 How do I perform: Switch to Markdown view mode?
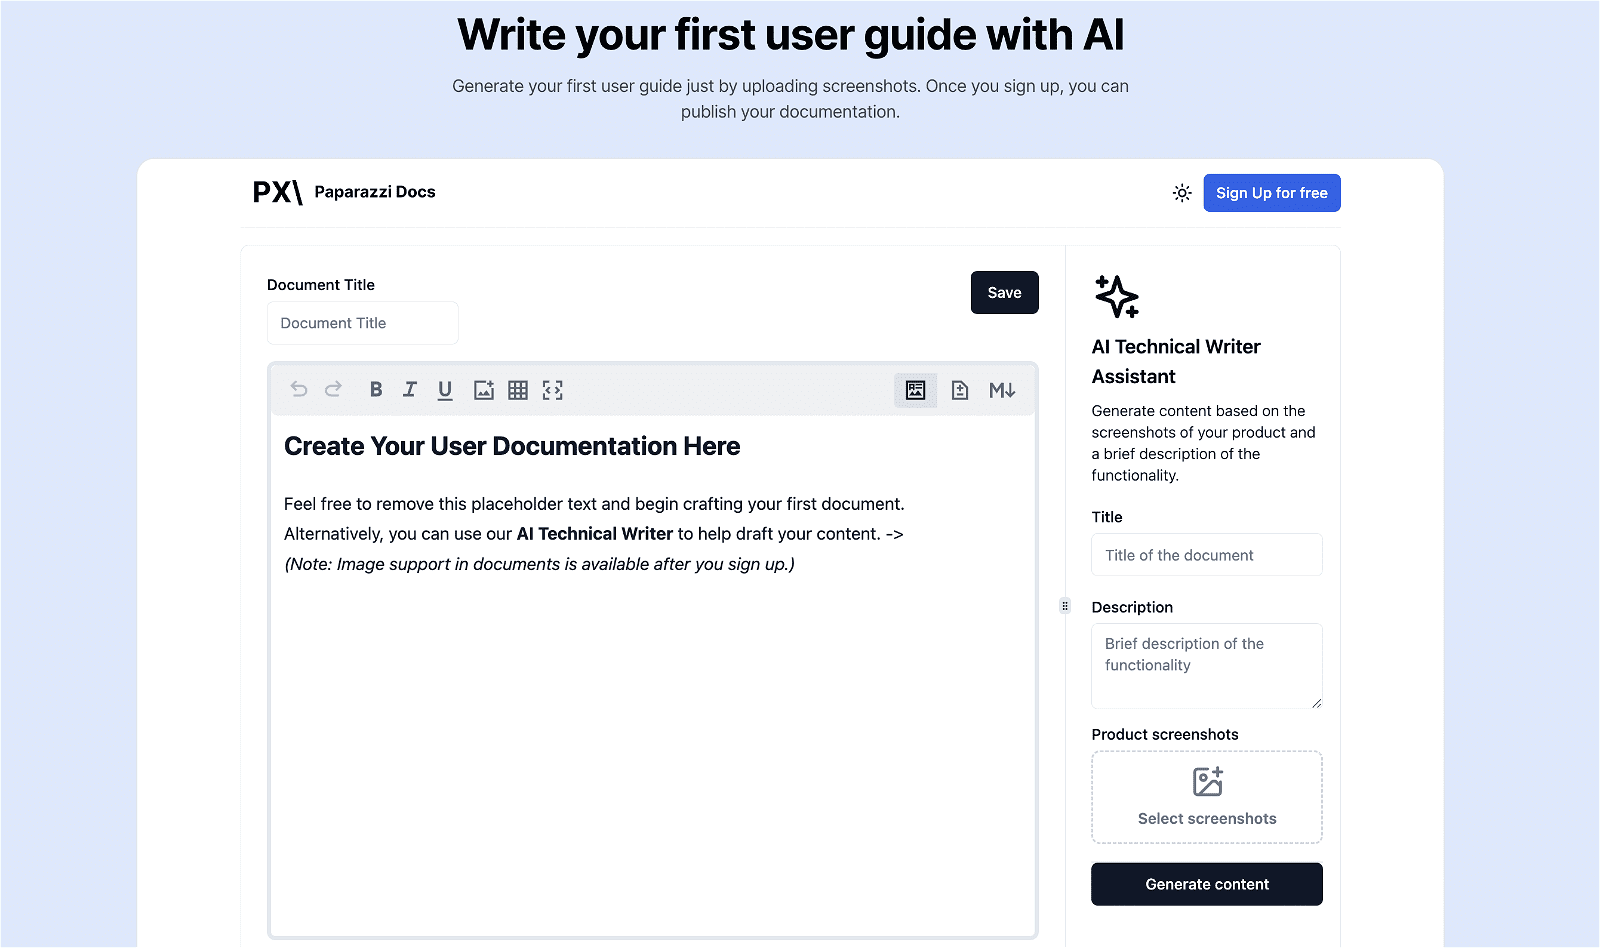point(1002,390)
